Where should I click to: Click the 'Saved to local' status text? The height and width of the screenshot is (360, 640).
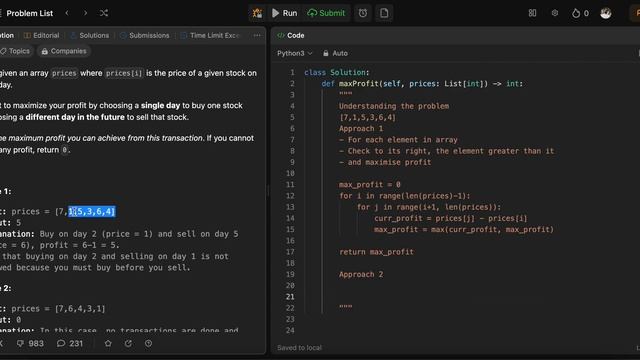point(299,348)
